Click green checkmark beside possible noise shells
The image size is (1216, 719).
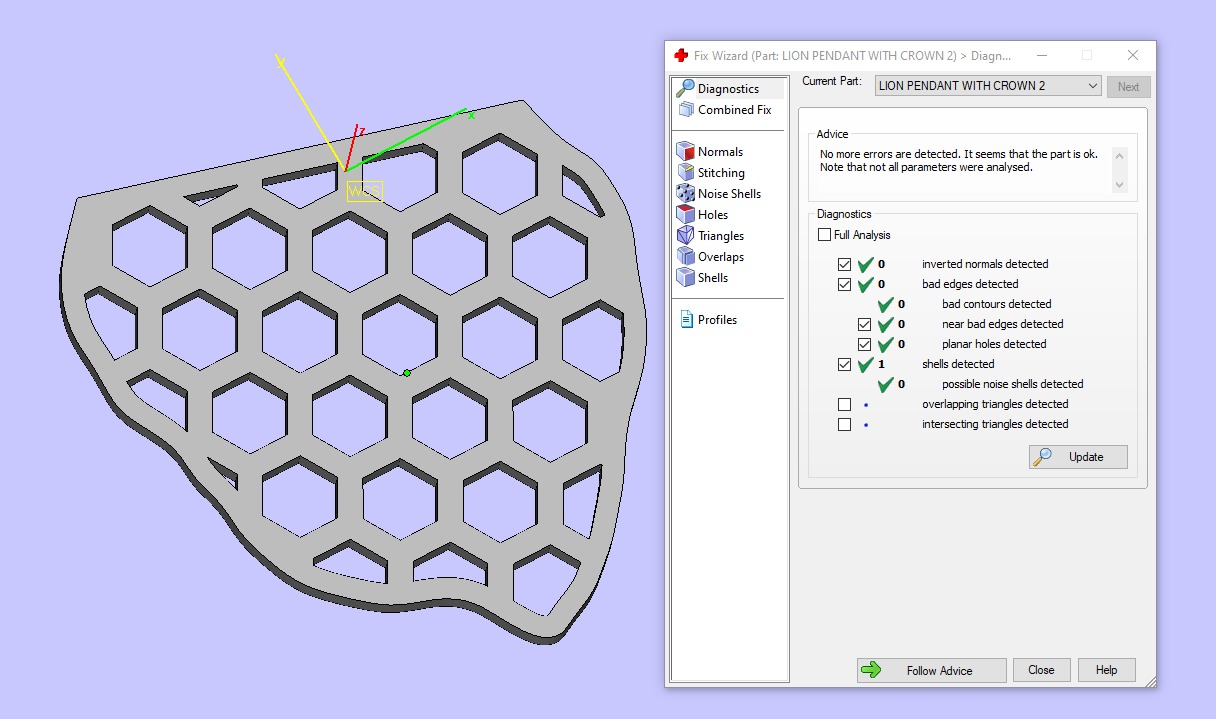click(886, 384)
